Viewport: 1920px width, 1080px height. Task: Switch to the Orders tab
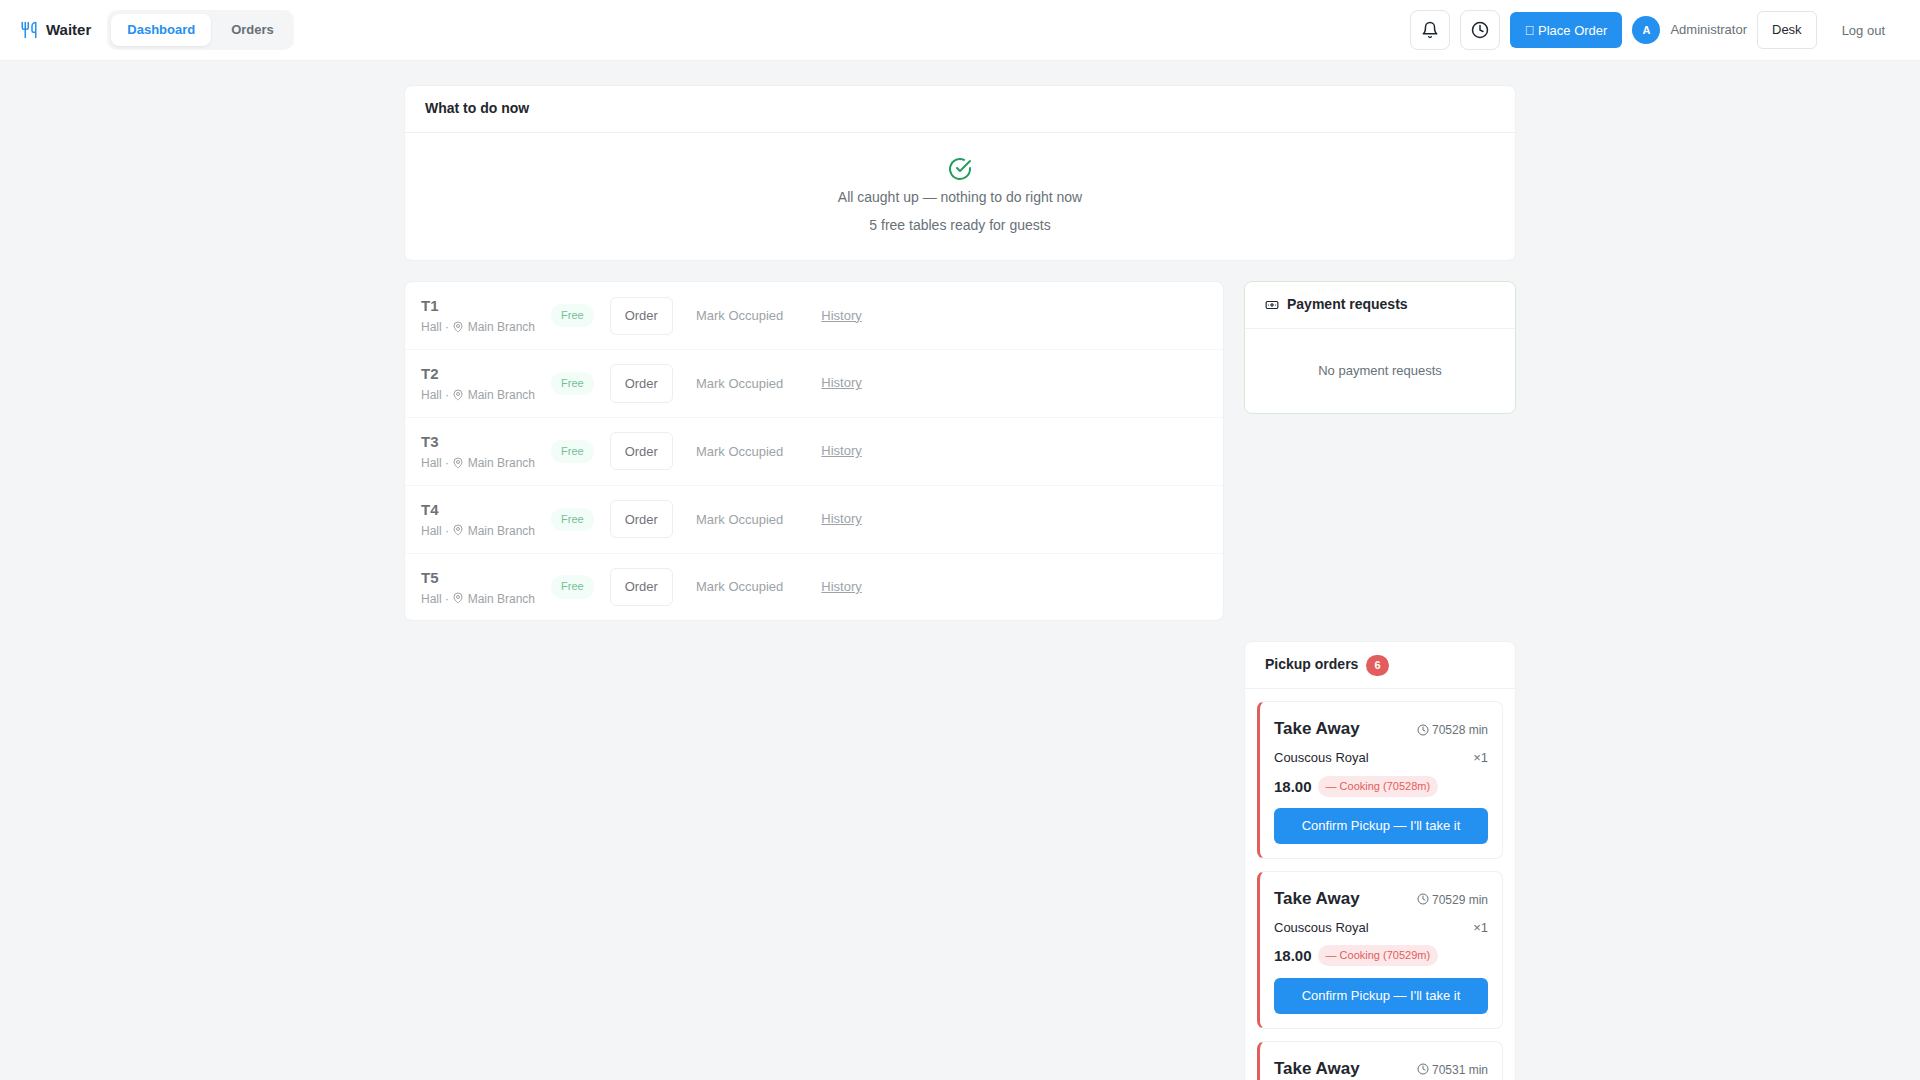click(x=252, y=30)
